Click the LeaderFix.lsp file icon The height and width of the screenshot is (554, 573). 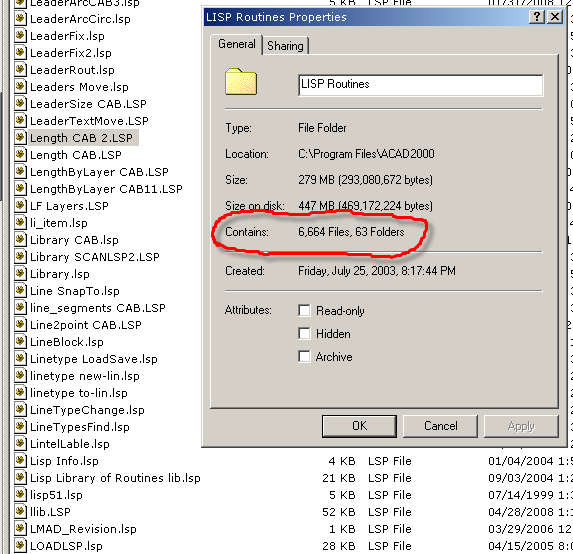coord(20,36)
